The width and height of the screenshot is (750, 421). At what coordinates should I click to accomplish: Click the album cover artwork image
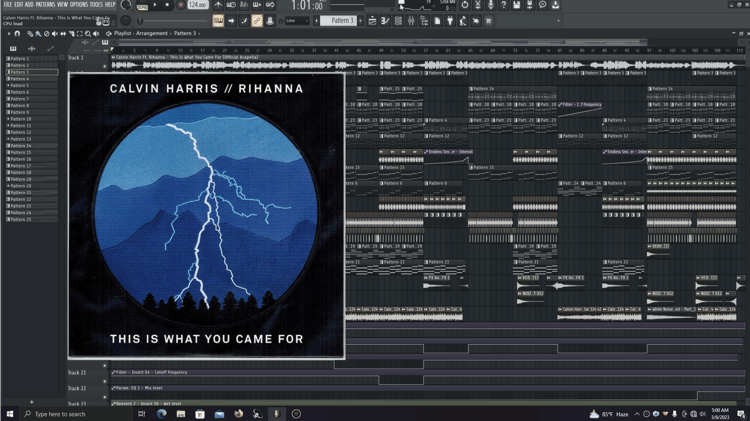pos(206,215)
